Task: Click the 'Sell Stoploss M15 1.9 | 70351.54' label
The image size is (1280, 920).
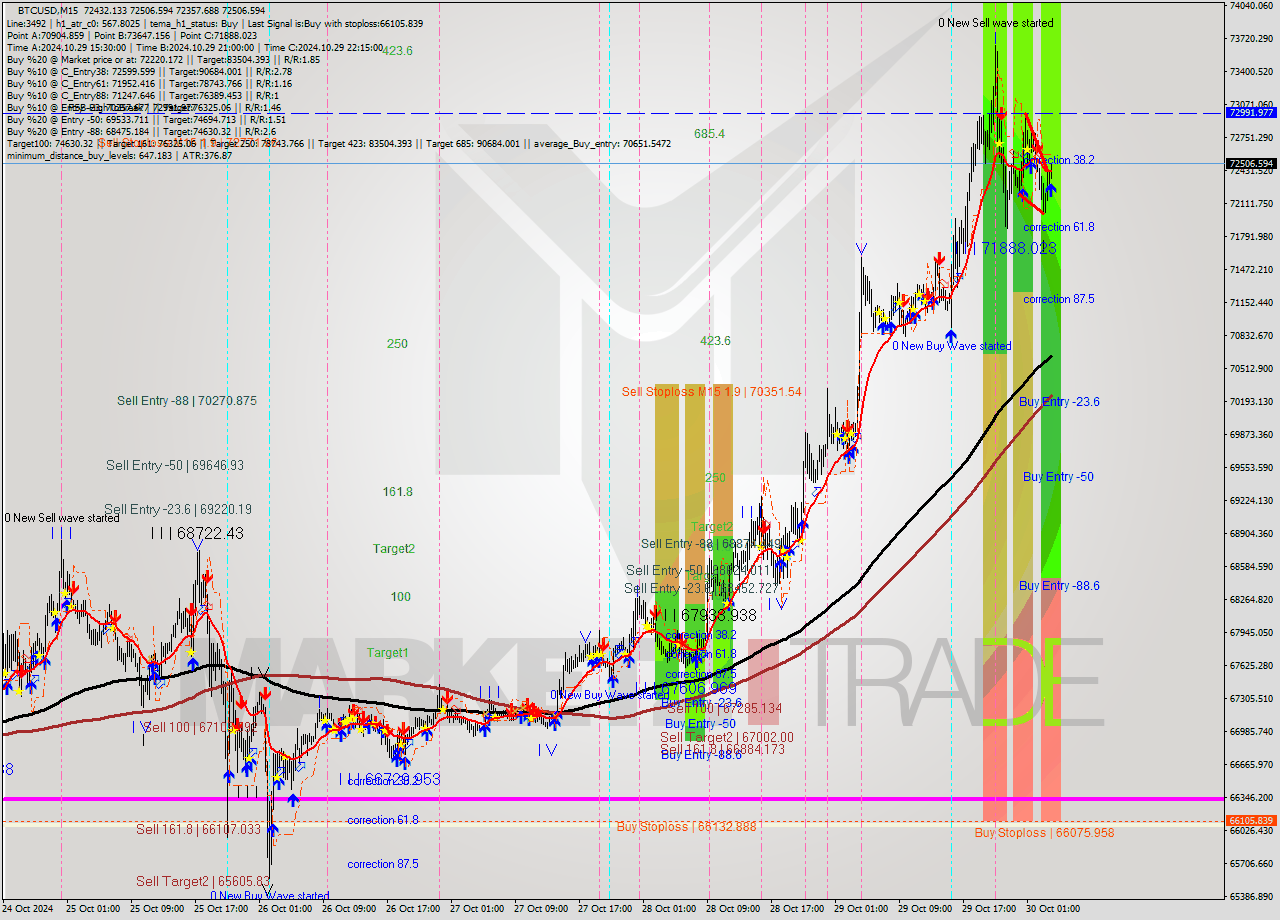Action: [x=711, y=392]
